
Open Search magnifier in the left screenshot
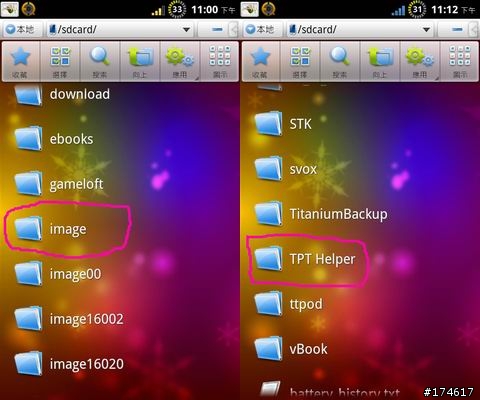100,61
